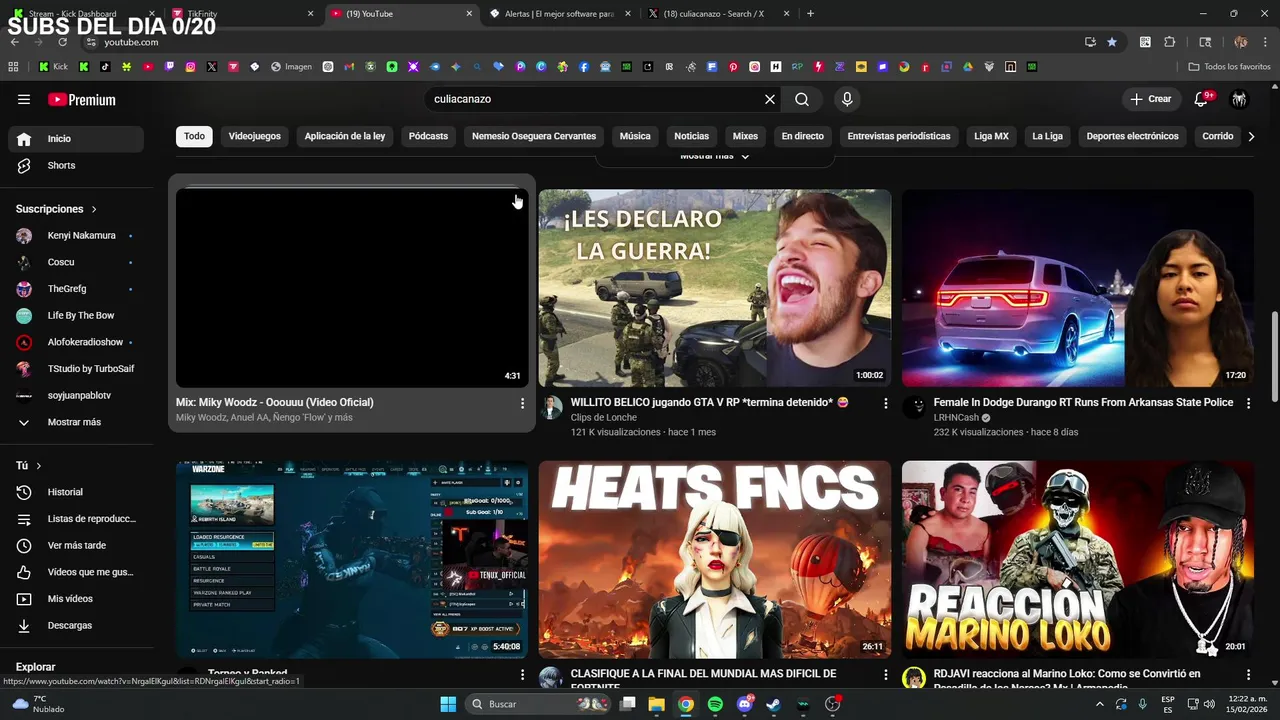
Task: Expand the Mostrar más button above videos
Action: tap(715, 156)
